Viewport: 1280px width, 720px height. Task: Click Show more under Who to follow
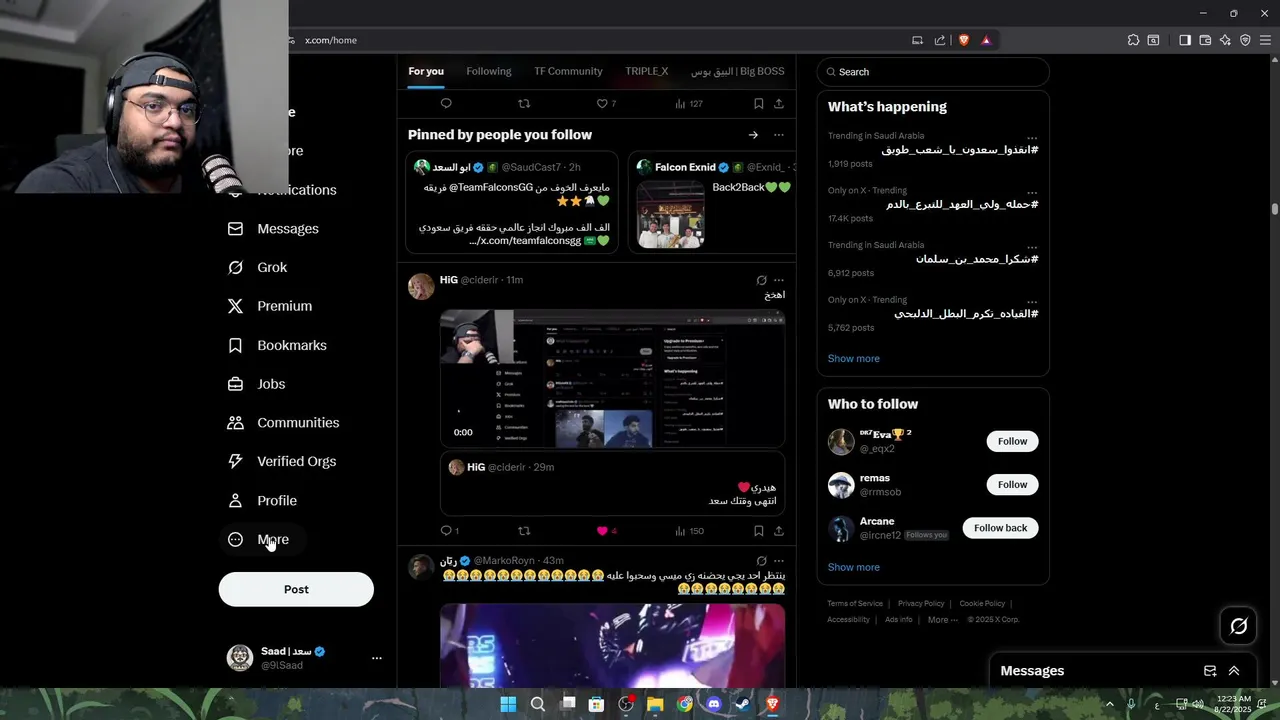click(x=854, y=568)
